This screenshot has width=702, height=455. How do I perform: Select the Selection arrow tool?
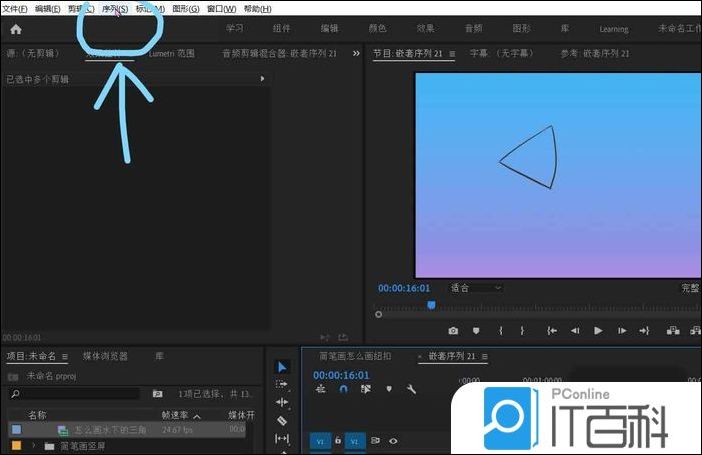(282, 367)
